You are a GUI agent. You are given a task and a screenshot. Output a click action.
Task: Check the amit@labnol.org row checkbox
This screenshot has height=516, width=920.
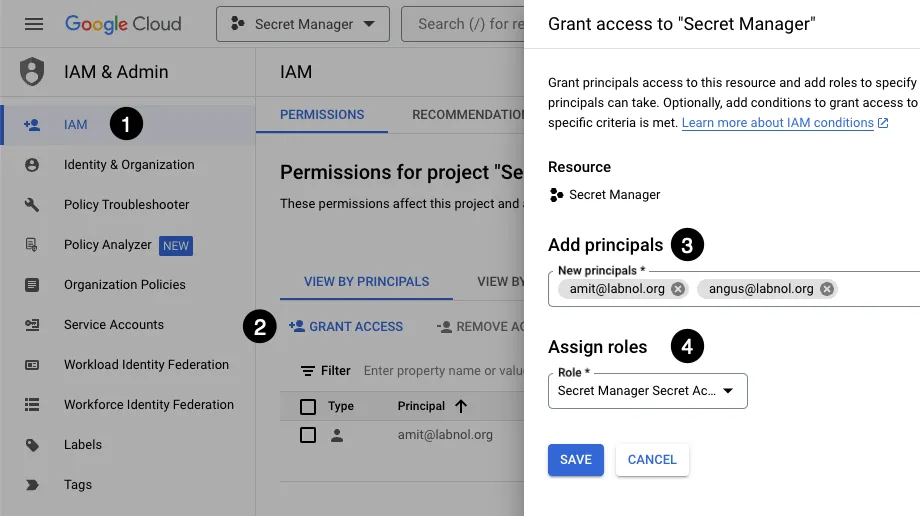click(308, 435)
